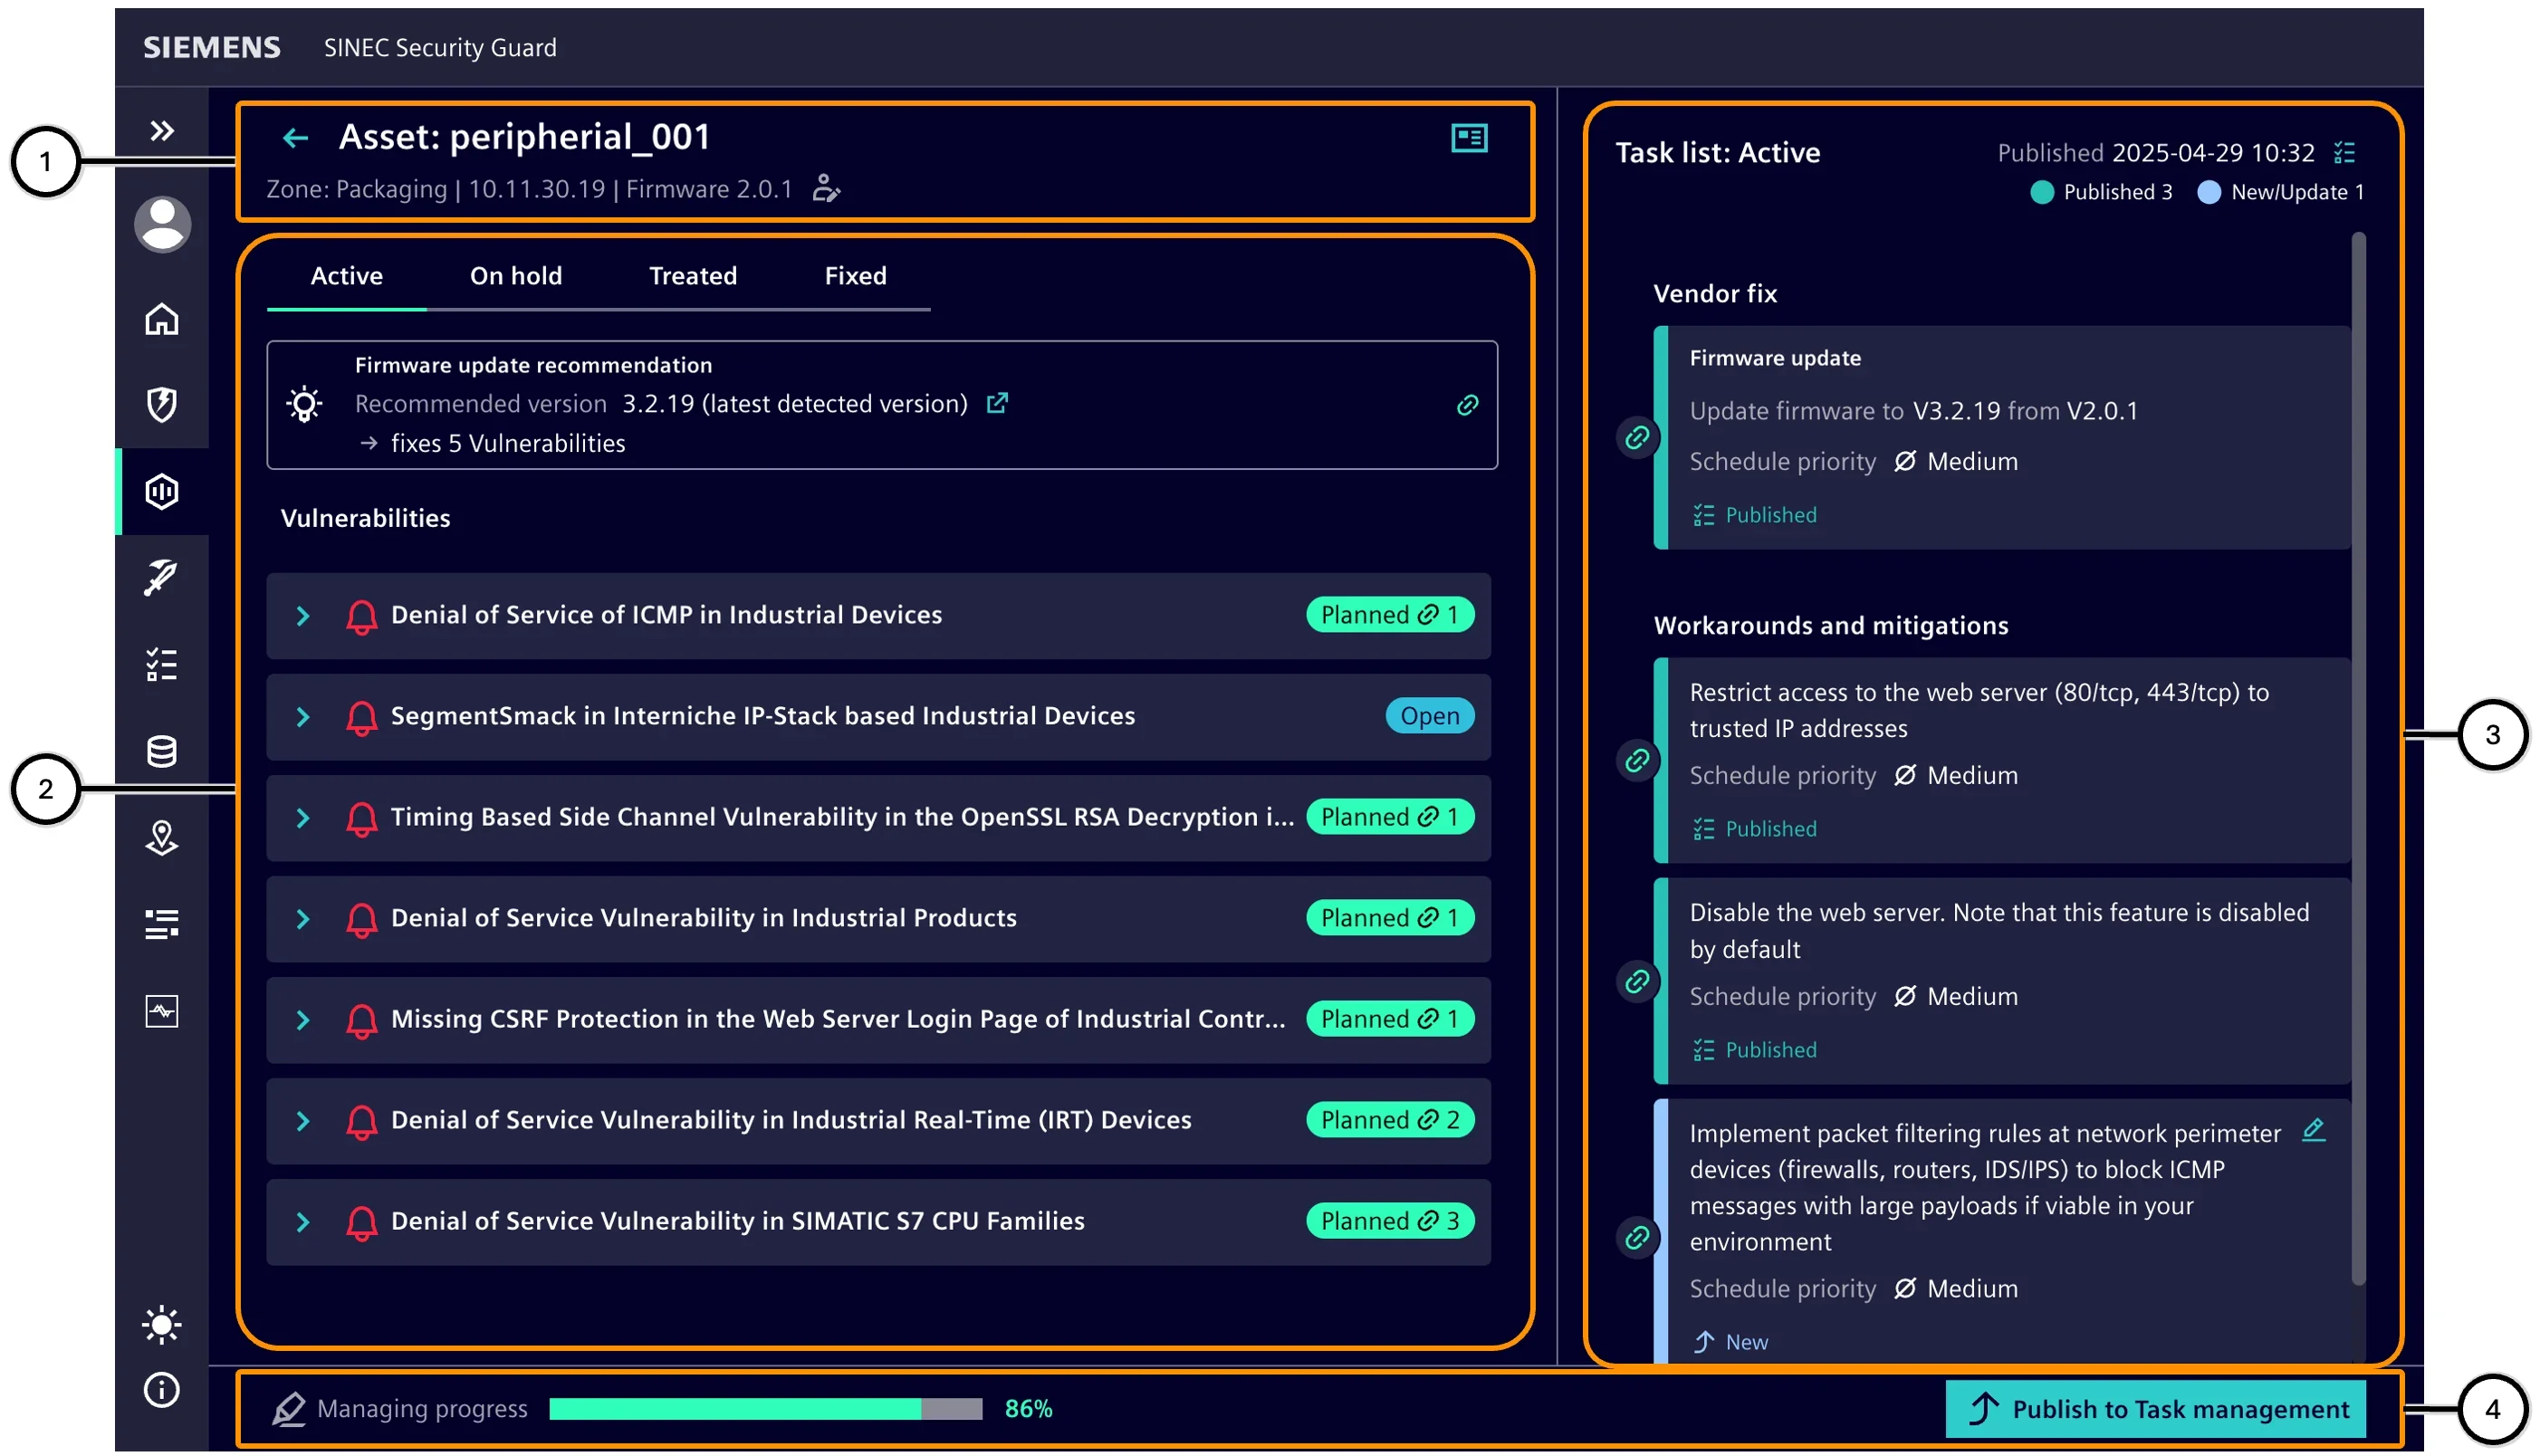Switch to the Fixed tab
The image size is (2540, 1456).
coord(855,276)
